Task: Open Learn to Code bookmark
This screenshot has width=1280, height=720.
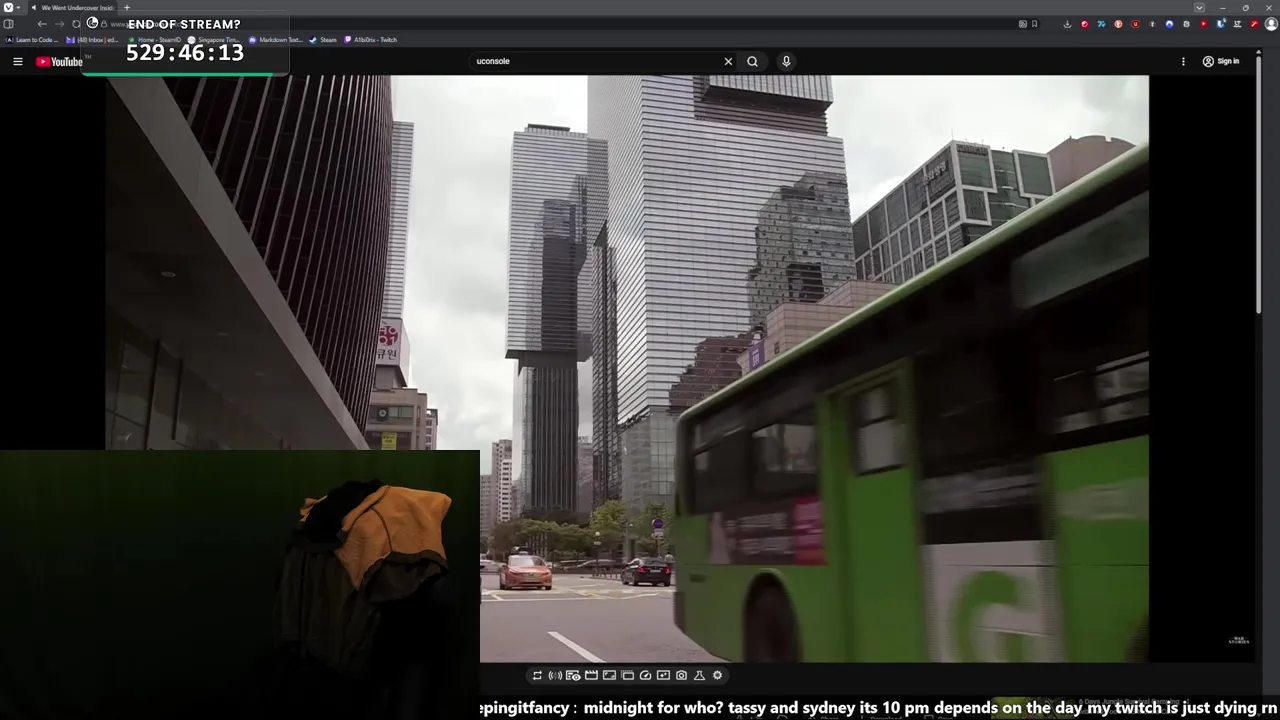Action: [32, 40]
